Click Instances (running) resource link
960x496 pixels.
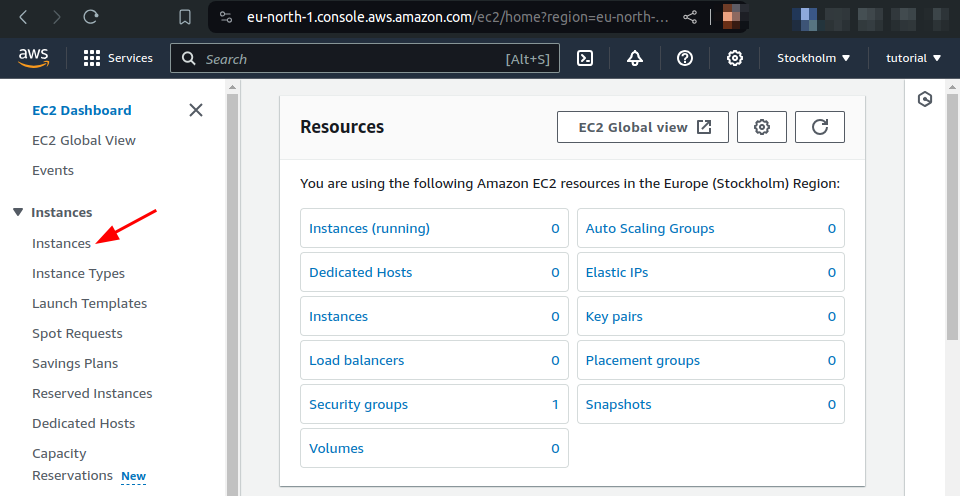tap(369, 228)
